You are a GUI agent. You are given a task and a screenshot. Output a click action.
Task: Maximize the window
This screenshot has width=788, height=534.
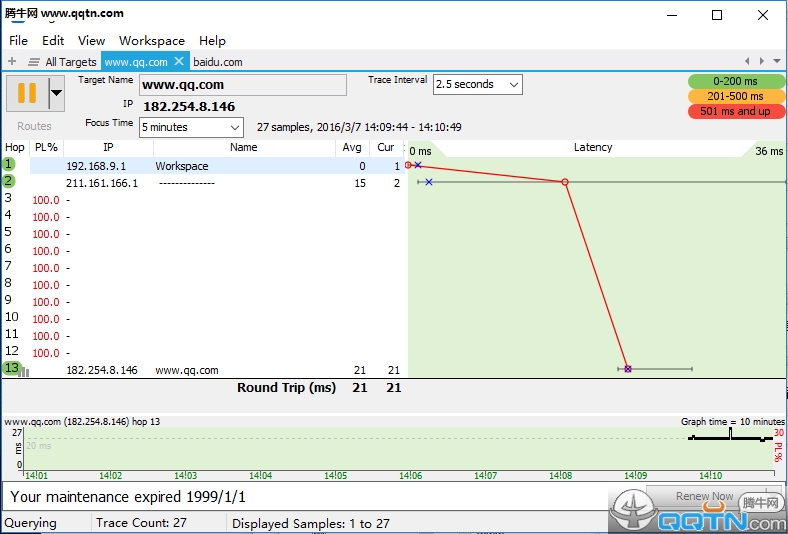point(717,15)
